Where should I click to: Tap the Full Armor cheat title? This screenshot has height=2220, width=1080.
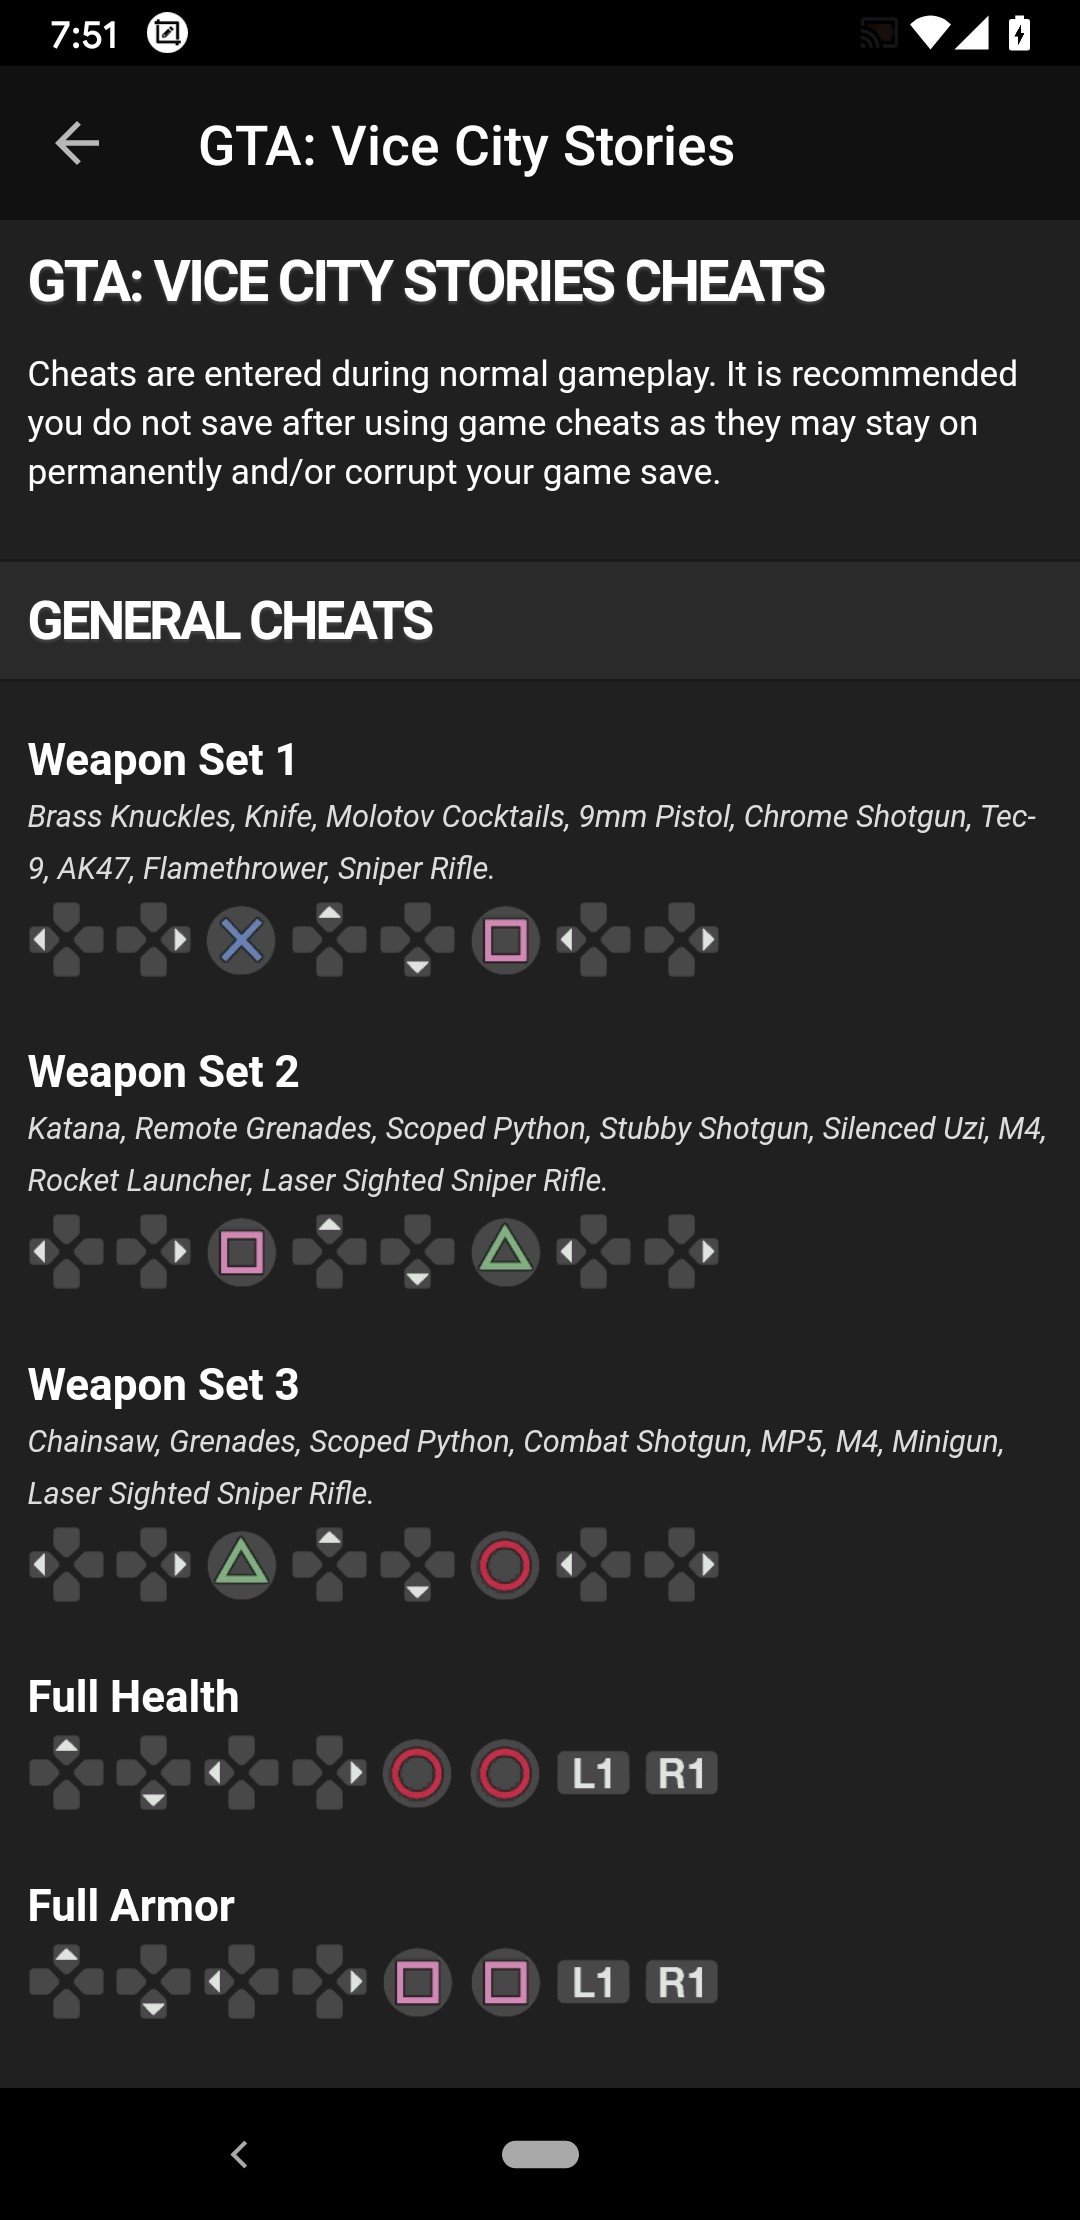point(131,1905)
